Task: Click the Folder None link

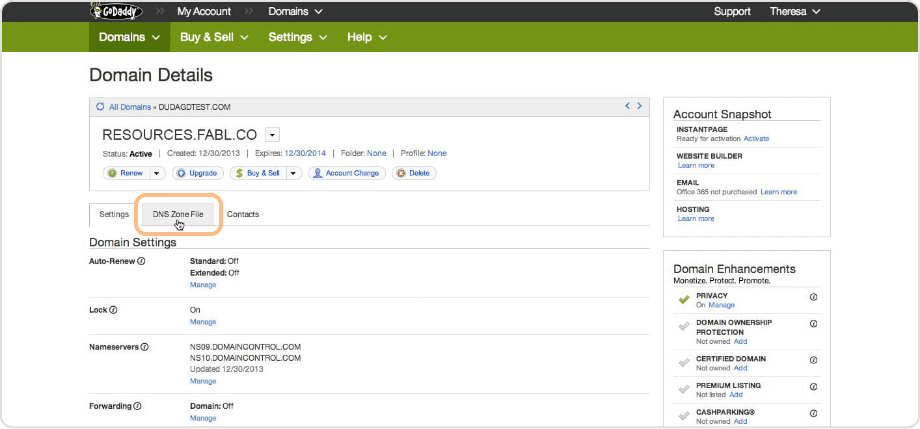Action: click(377, 153)
